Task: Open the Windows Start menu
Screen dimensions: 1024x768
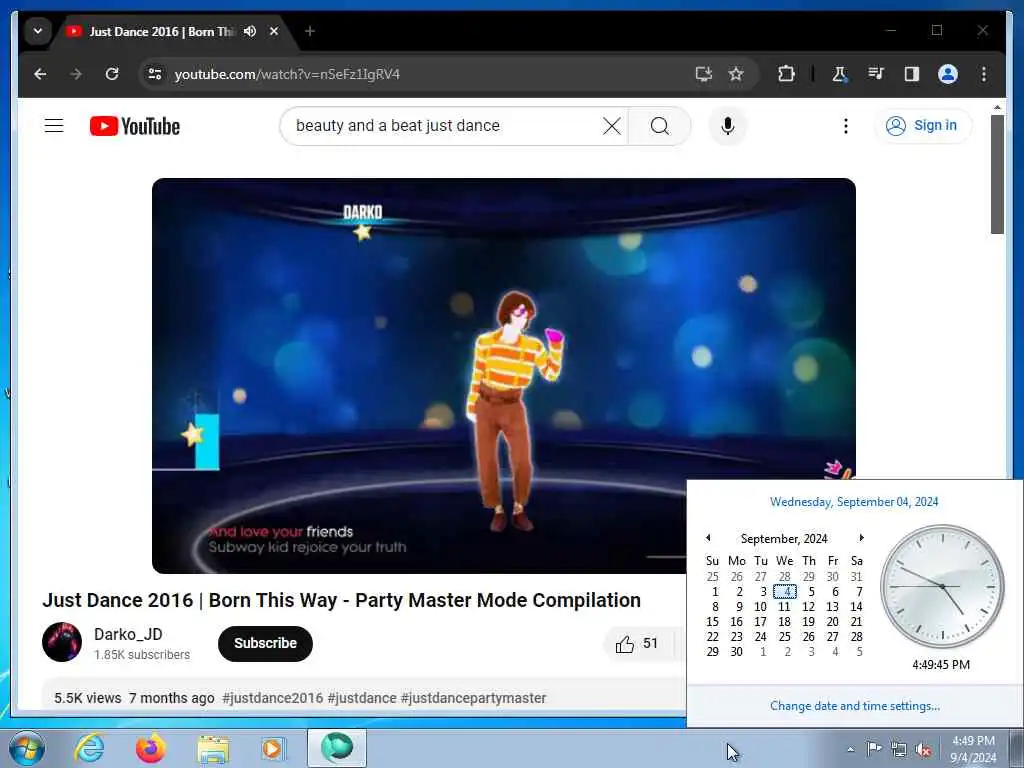Action: tap(26, 748)
